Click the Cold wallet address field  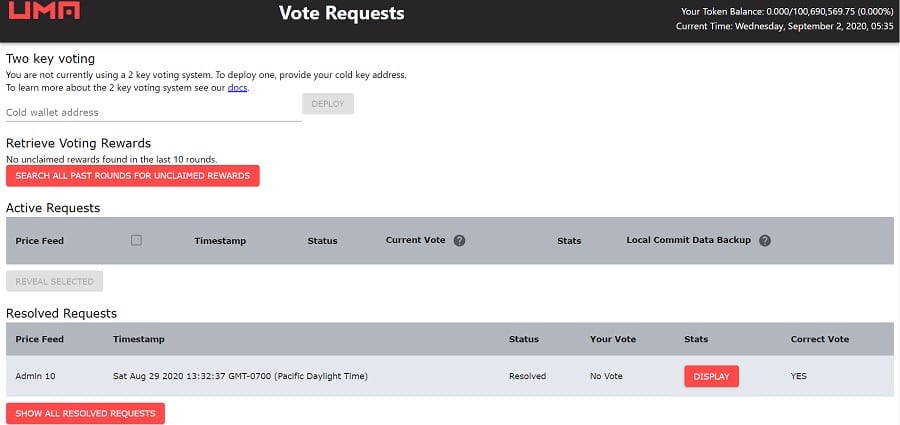153,112
